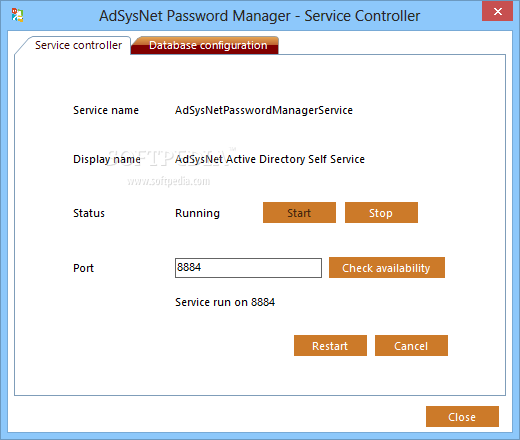Focus the Port input field
Image resolution: width=520 pixels, height=440 pixels.
(x=248, y=268)
